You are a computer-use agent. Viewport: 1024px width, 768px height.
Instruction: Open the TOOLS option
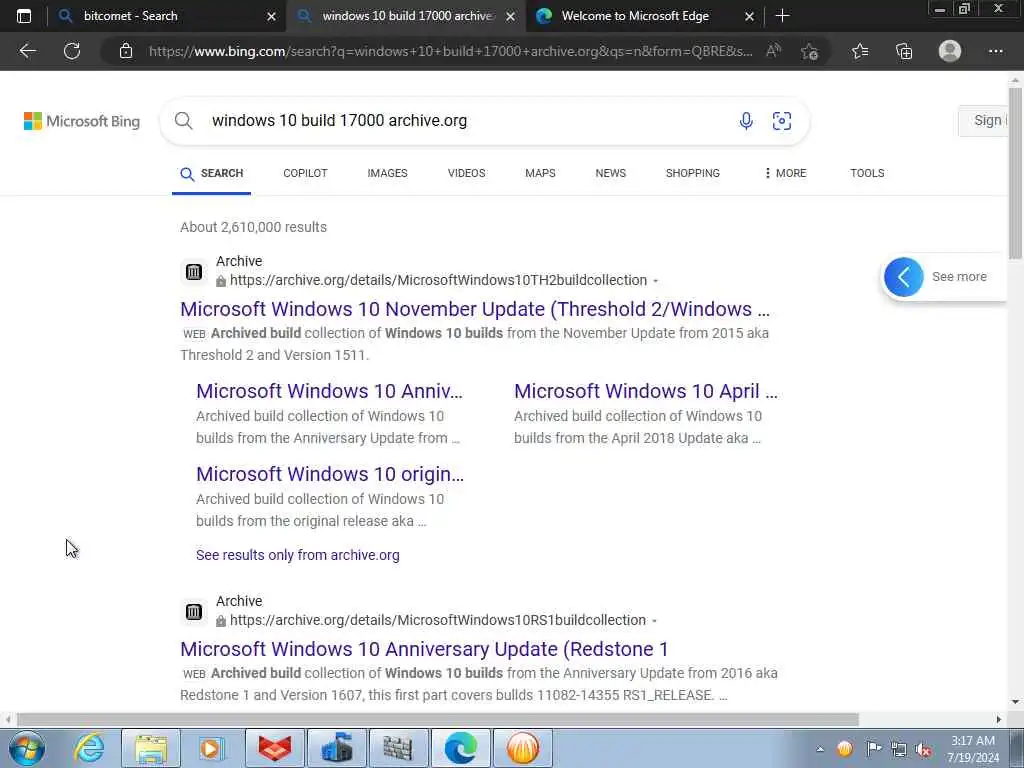point(867,173)
